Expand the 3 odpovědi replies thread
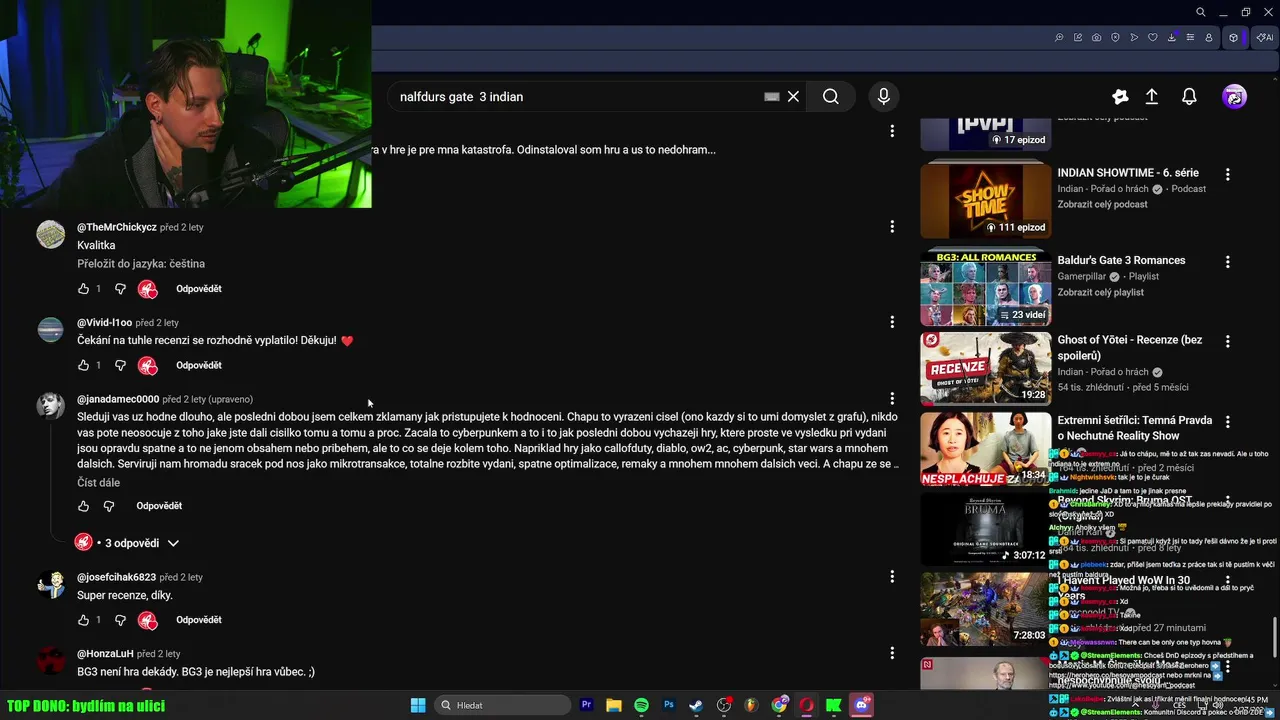This screenshot has width=1280, height=720. 128,543
